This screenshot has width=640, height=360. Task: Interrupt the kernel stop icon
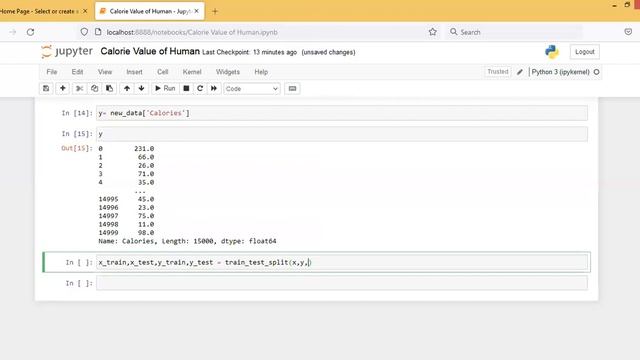[186, 89]
